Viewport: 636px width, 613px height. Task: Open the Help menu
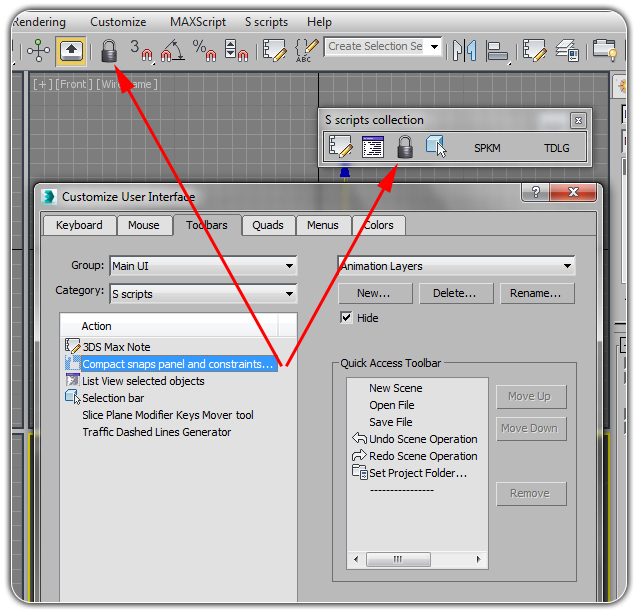click(319, 22)
